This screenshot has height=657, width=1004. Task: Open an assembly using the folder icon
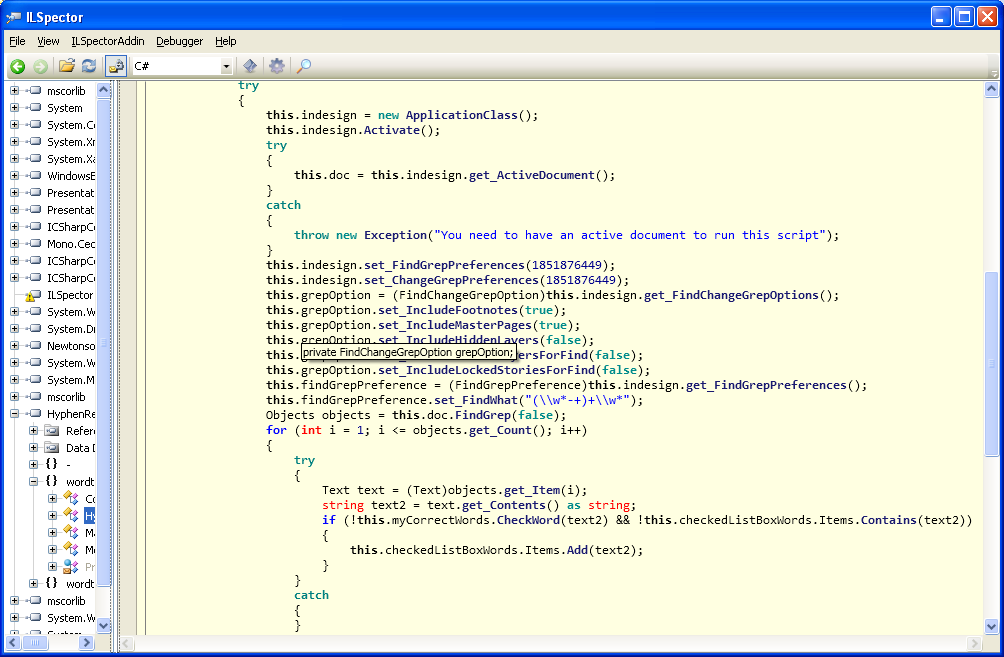67,66
